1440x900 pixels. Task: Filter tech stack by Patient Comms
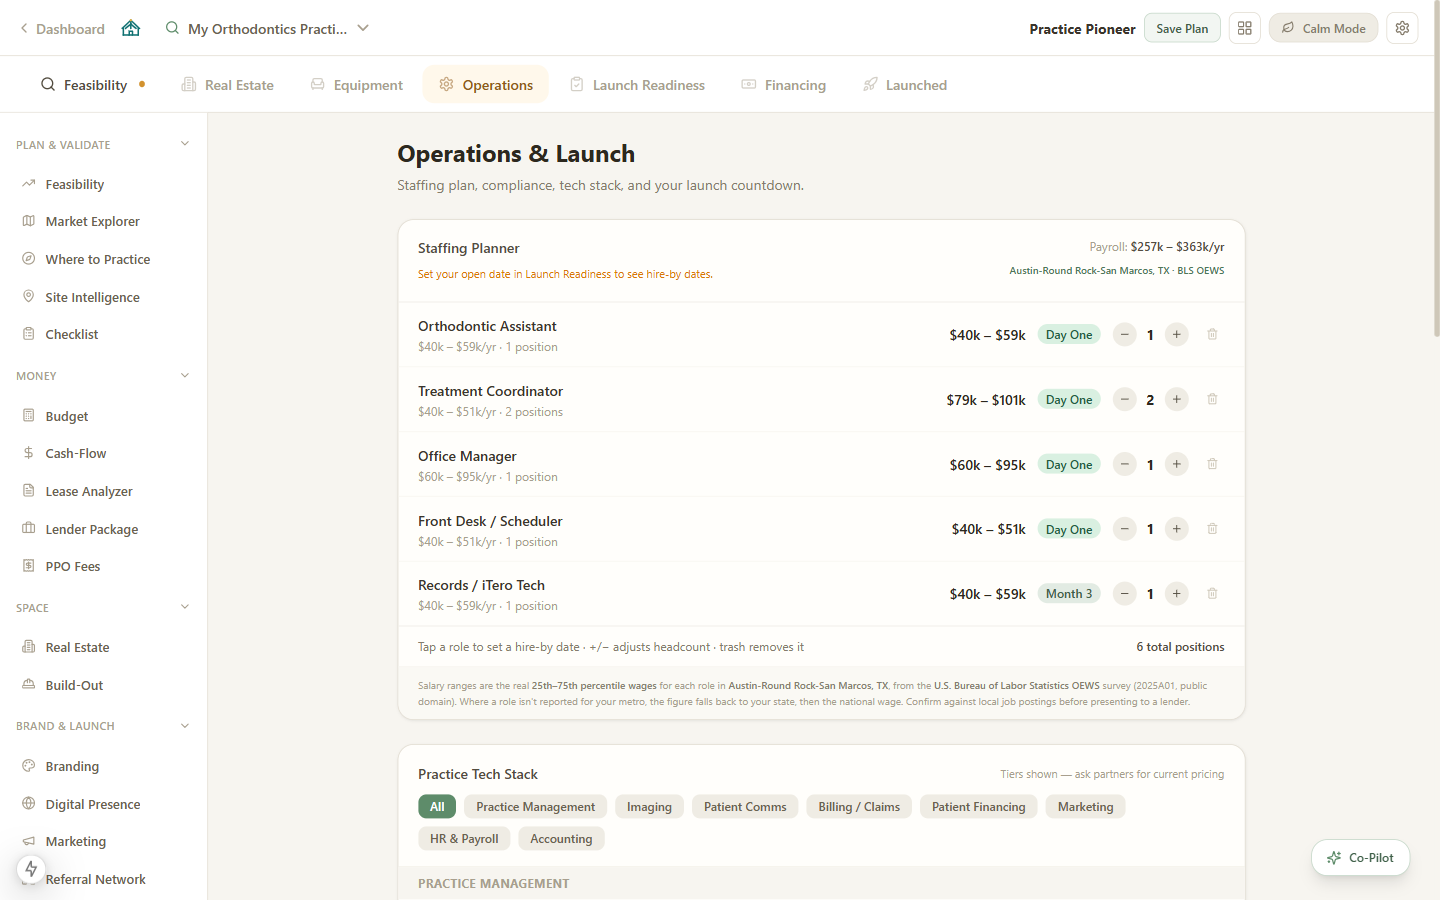click(x=745, y=807)
